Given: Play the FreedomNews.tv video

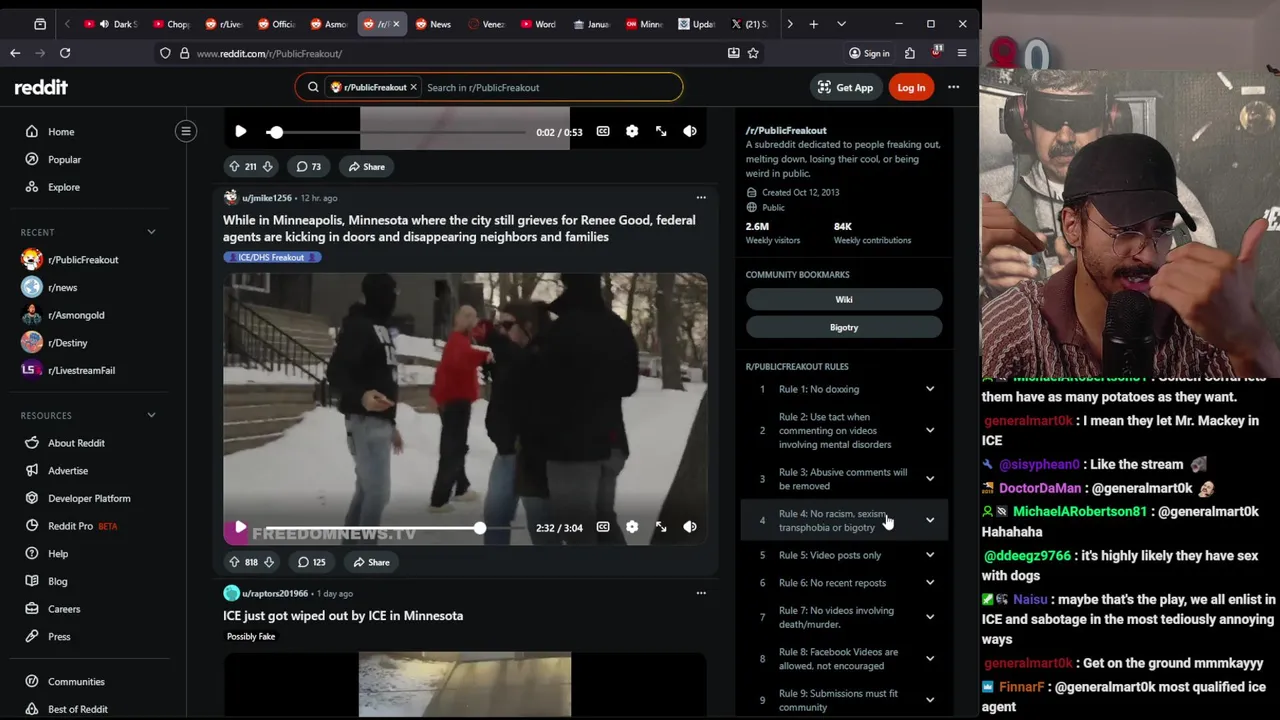Looking at the screenshot, I should pyautogui.click(x=240, y=527).
